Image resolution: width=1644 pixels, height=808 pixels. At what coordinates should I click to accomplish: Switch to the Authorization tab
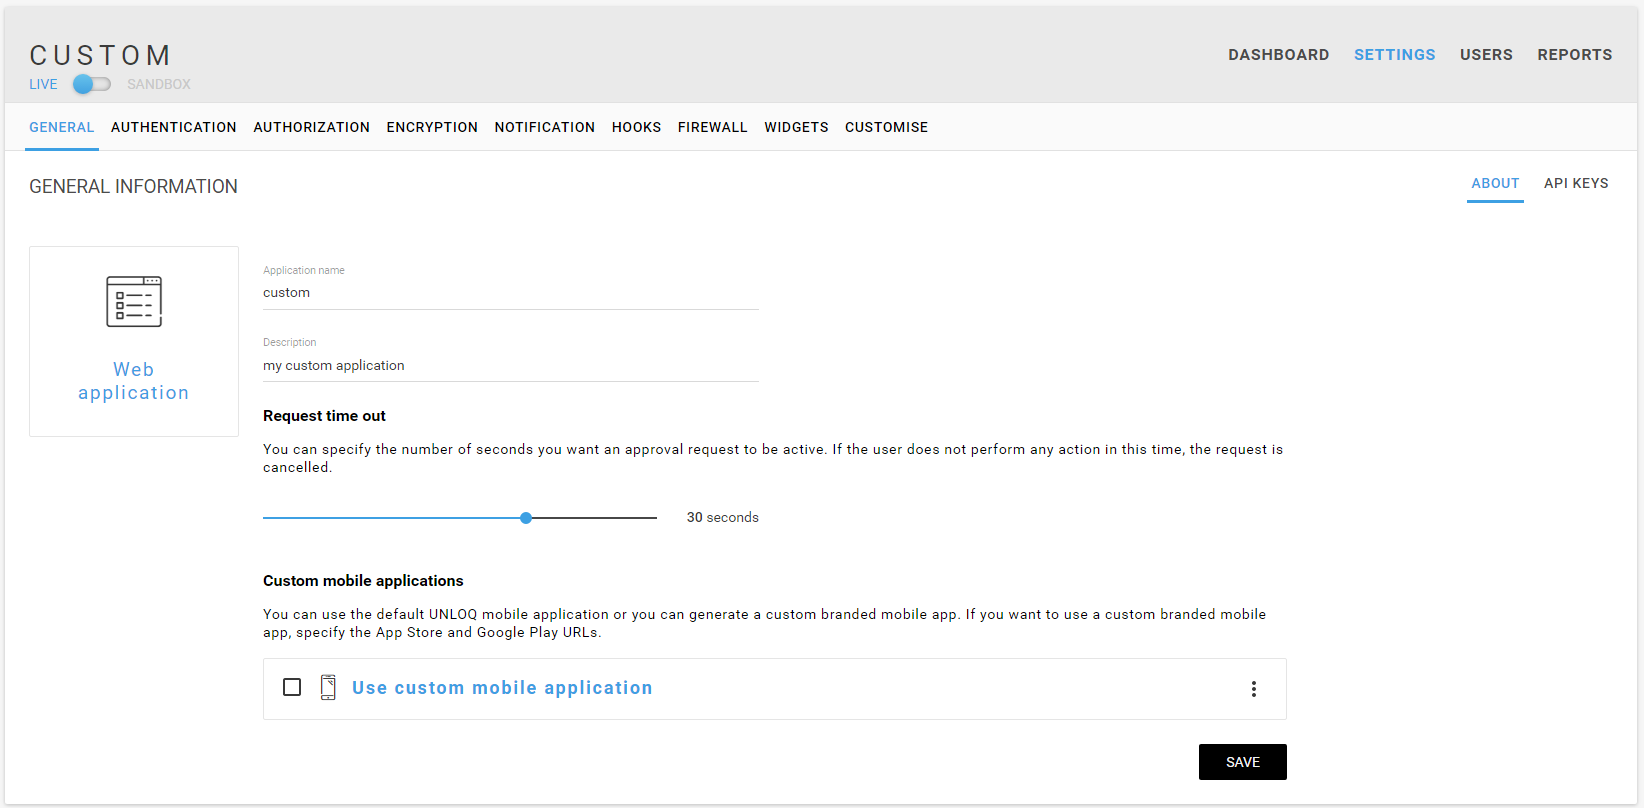[x=311, y=127]
